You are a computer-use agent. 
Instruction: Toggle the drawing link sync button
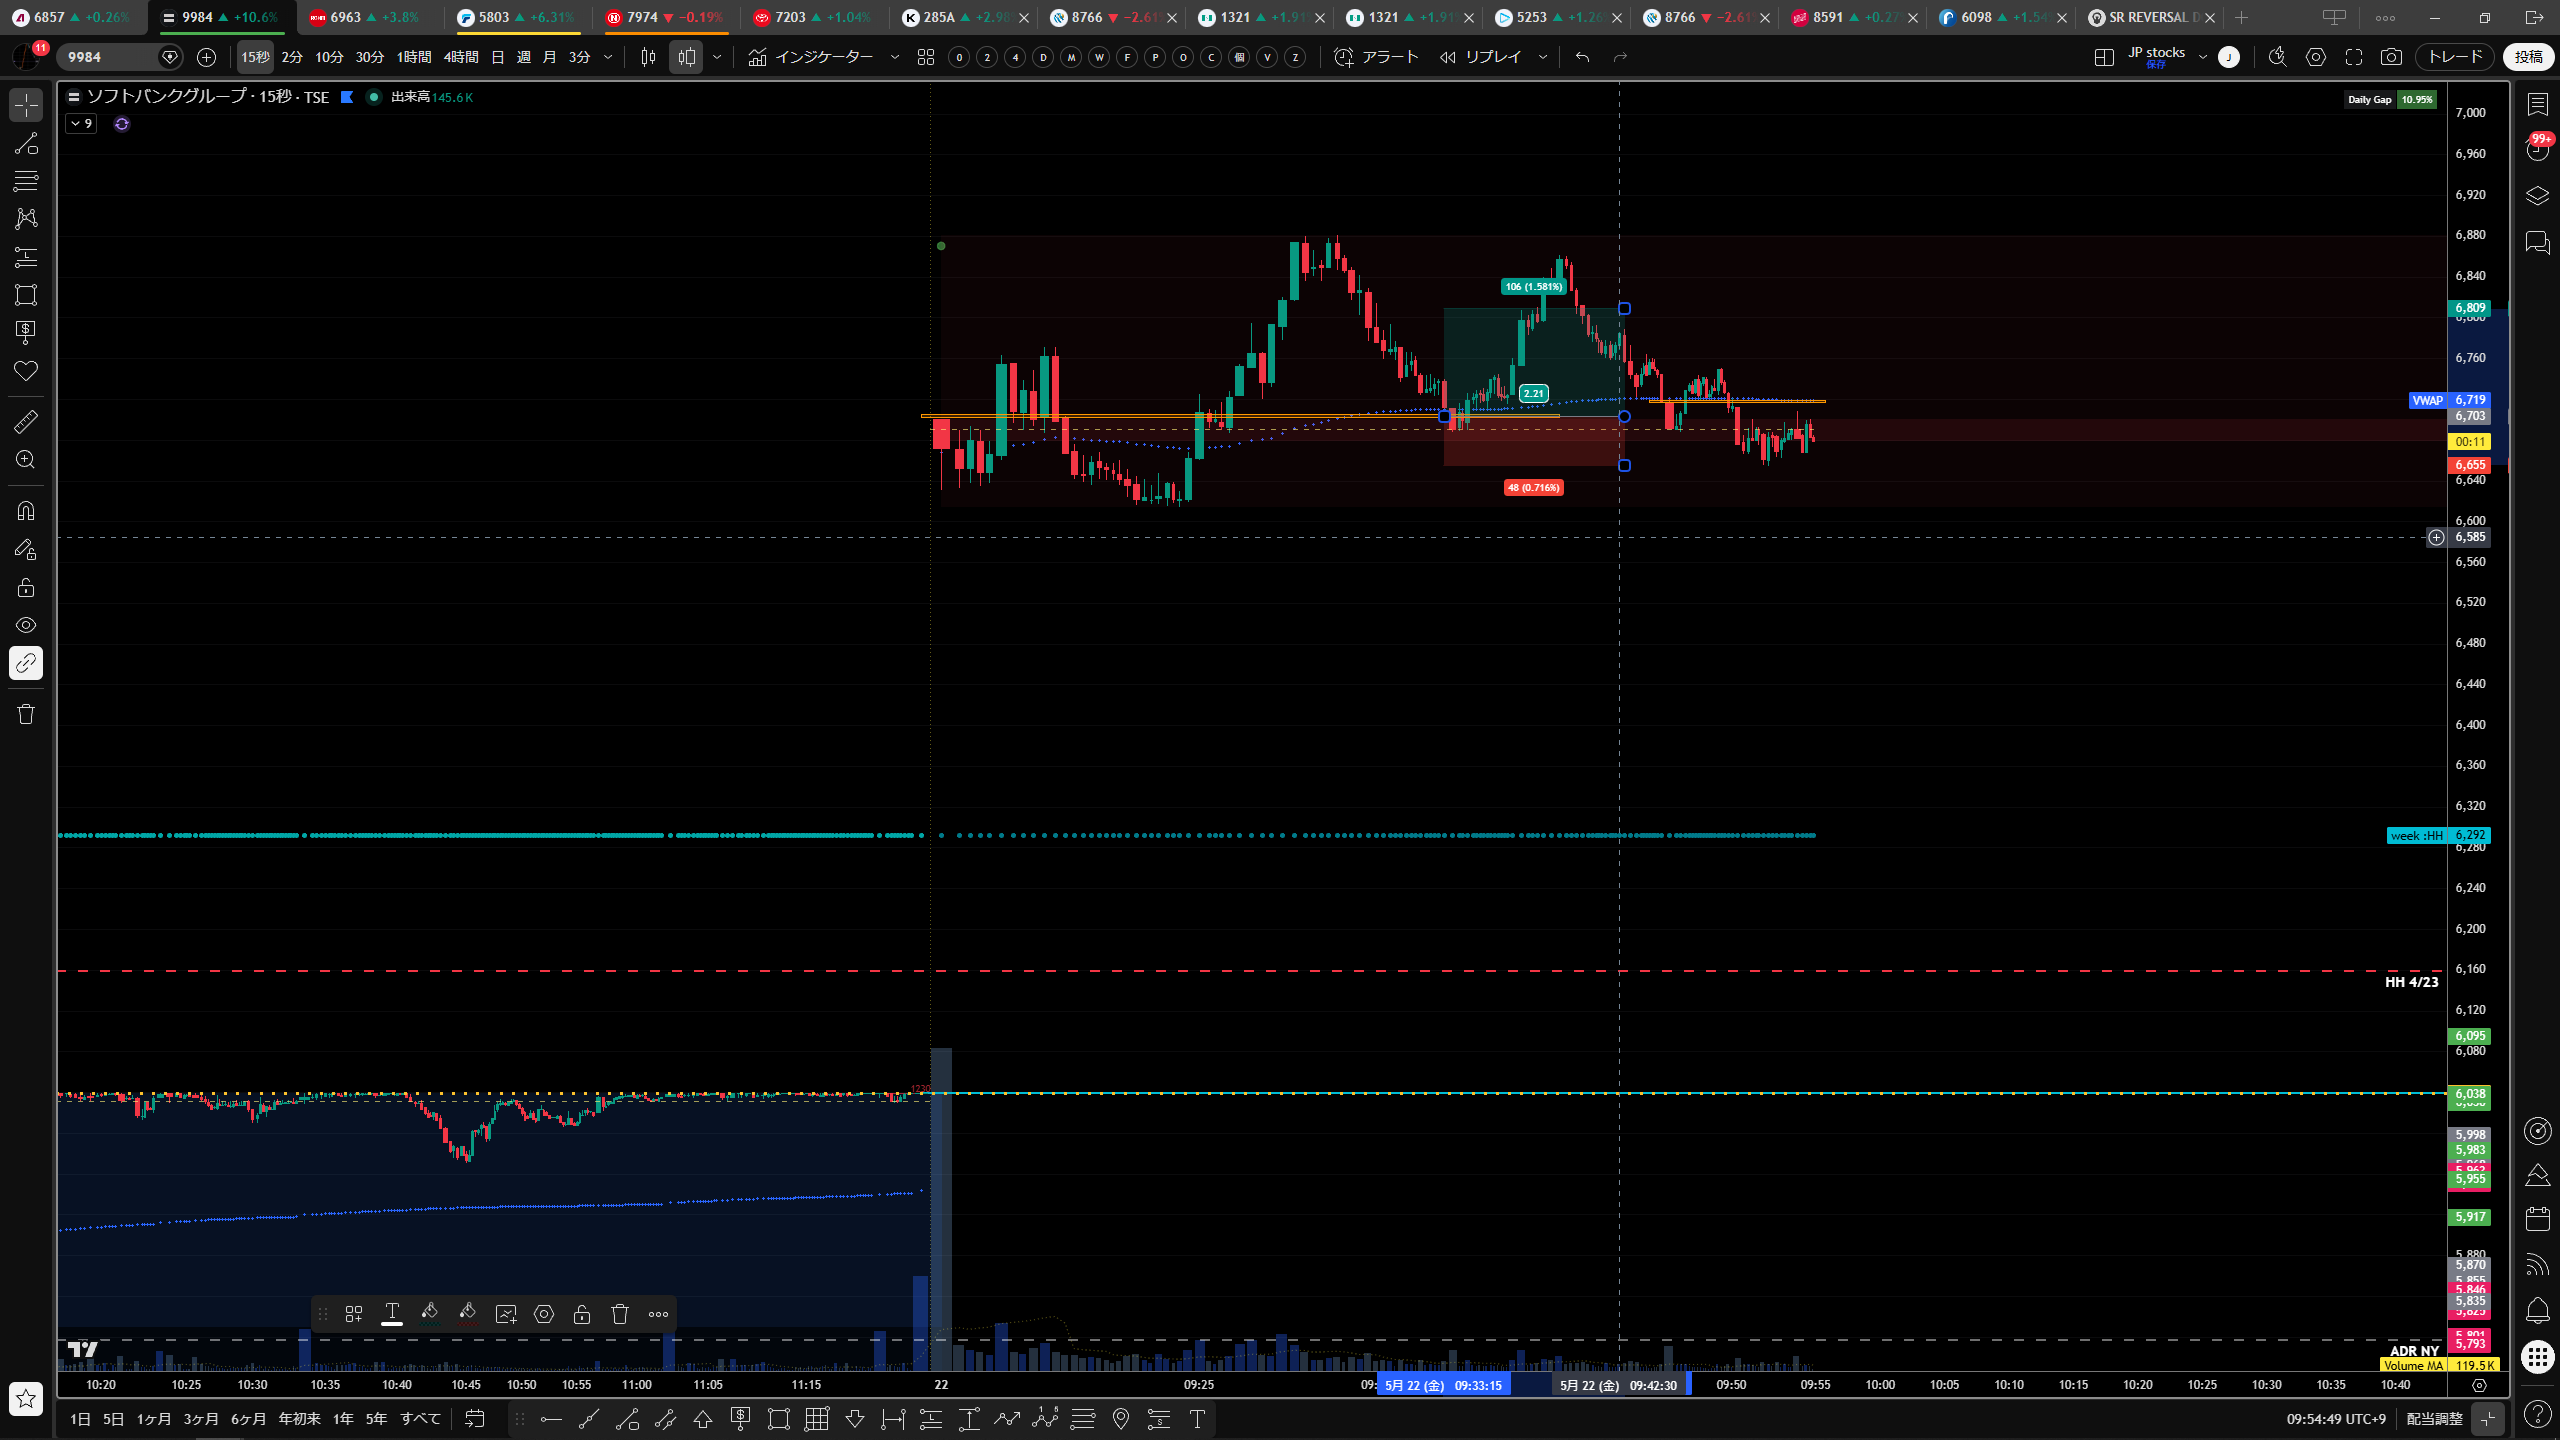point(26,663)
